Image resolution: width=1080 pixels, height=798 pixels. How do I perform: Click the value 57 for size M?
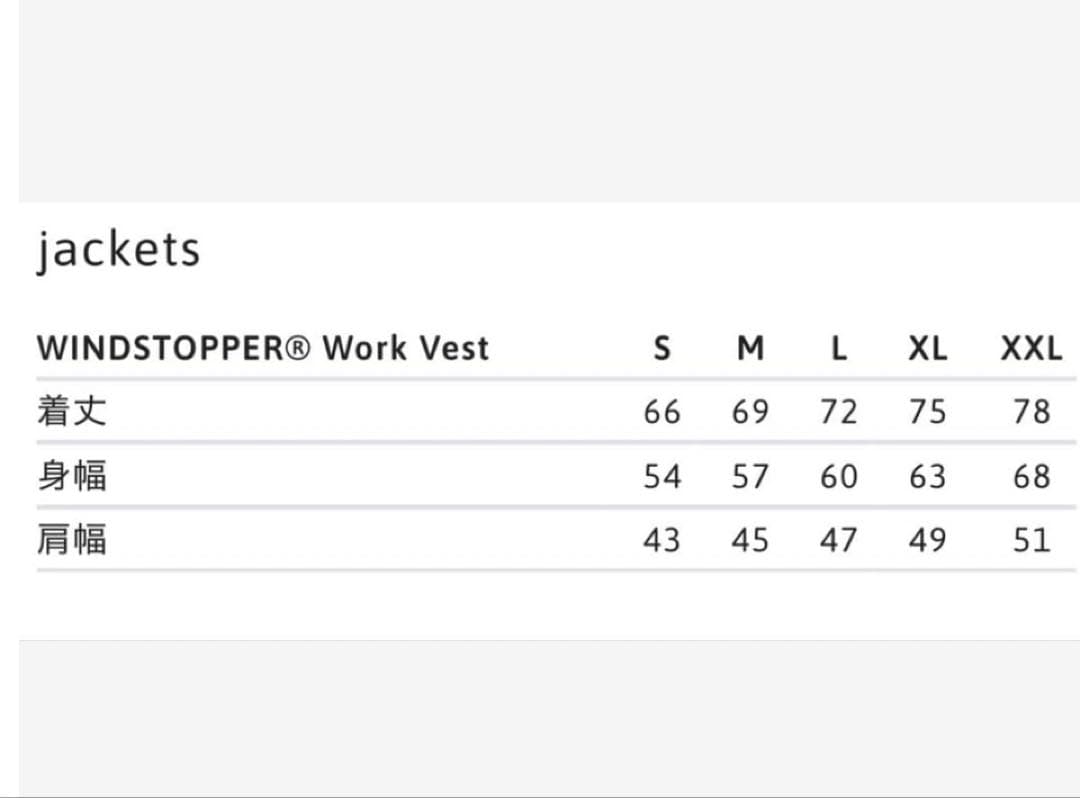(750, 476)
